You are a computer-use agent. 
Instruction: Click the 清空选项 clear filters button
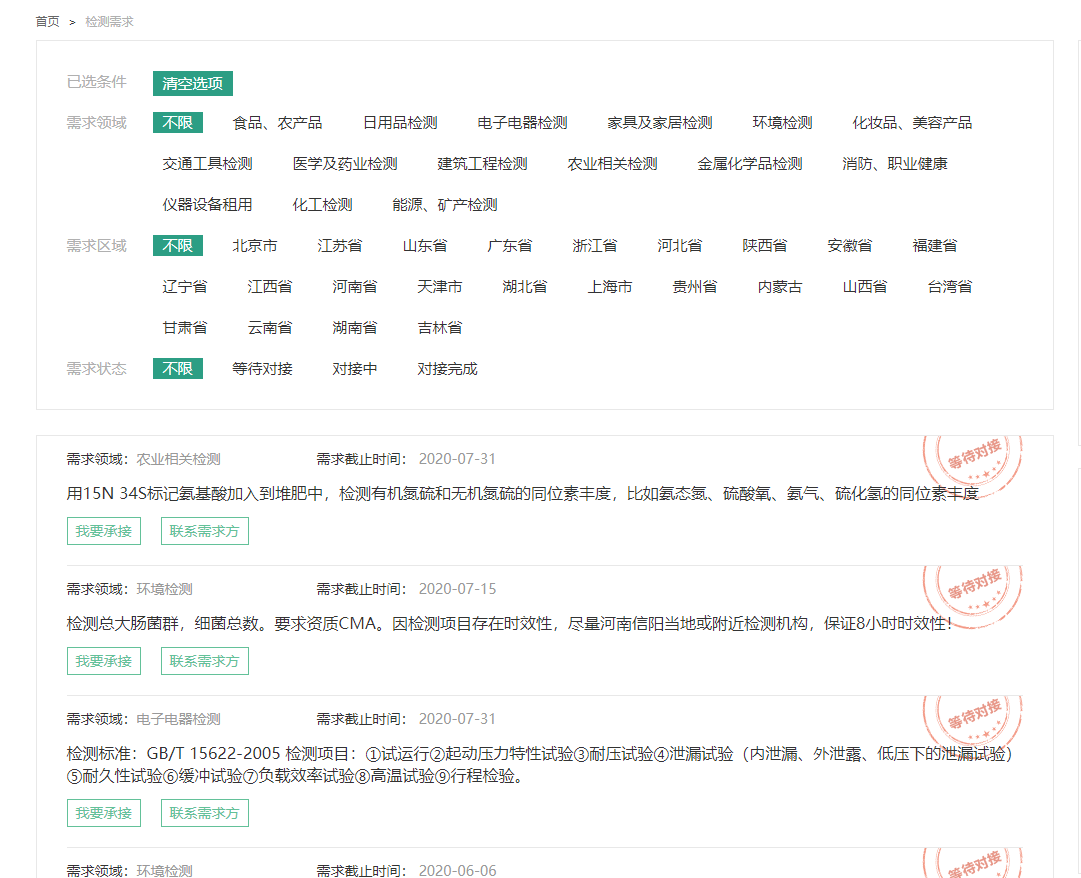coord(192,83)
